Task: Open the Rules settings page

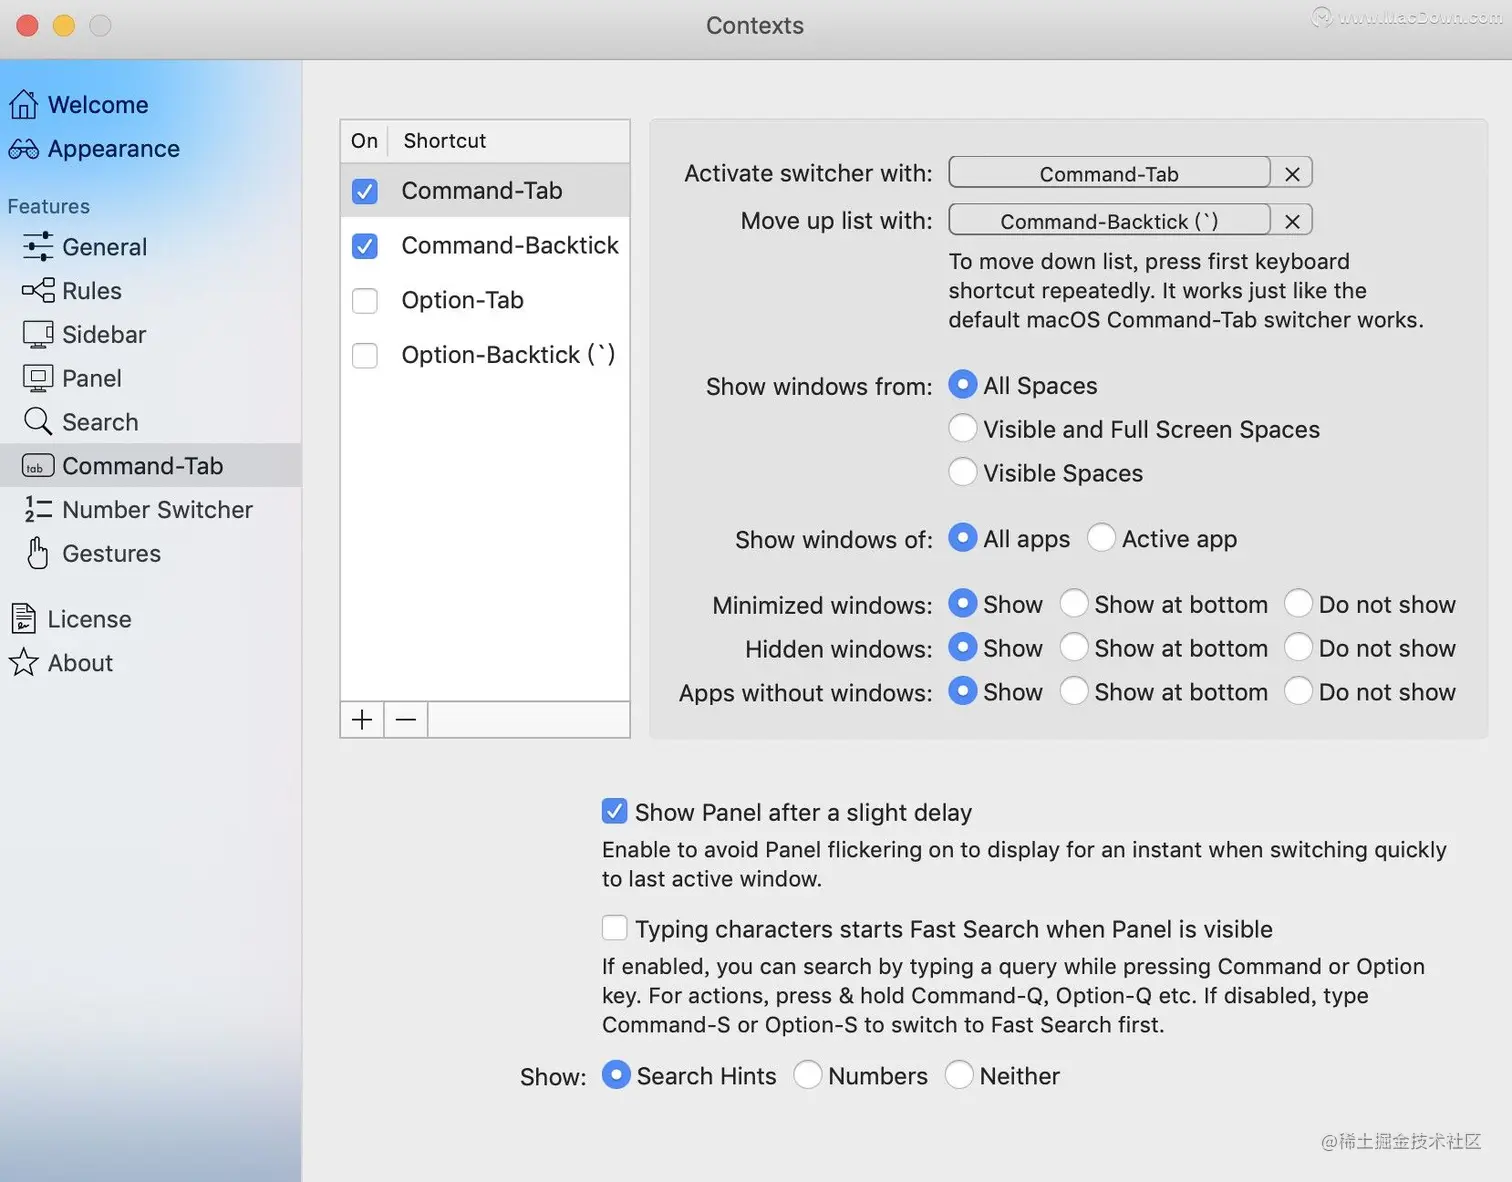Action: coord(92,291)
